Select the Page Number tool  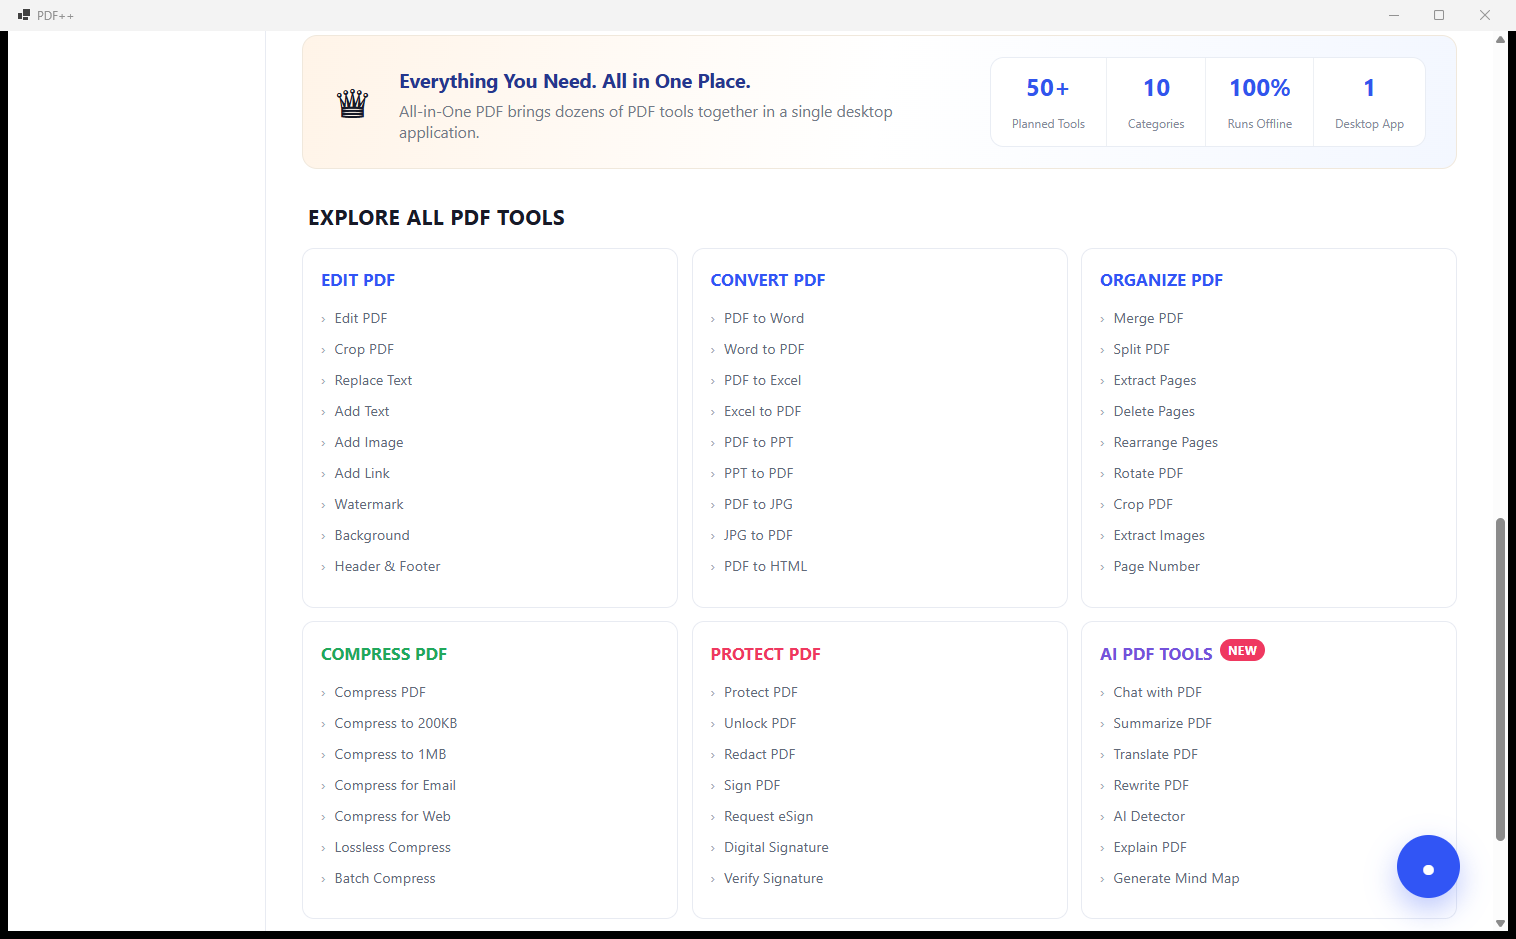coord(1156,566)
